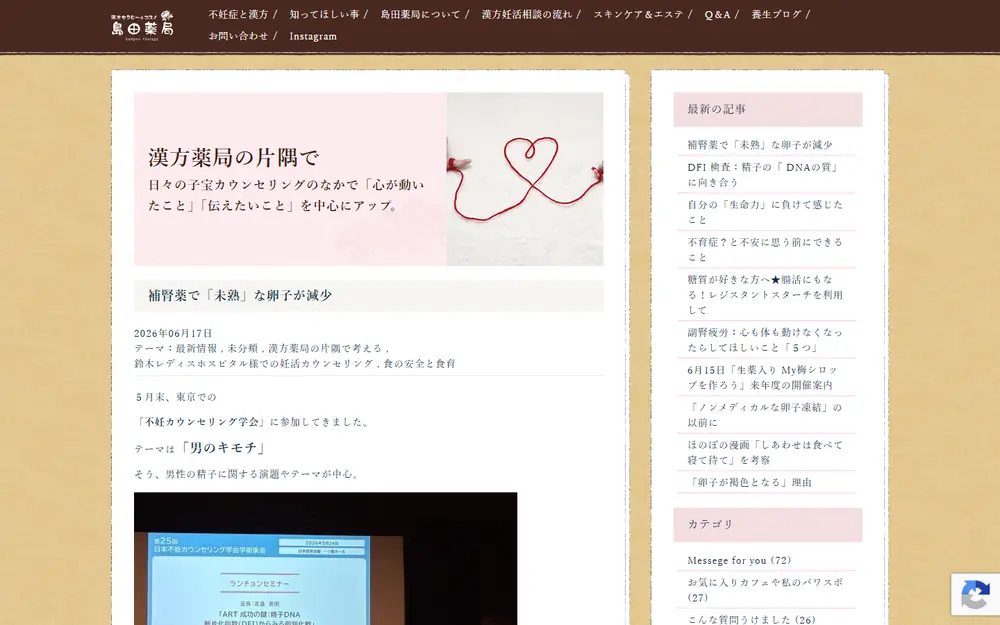Image resolution: width=1000 pixels, height=625 pixels.
Task: Select the 漢方薬局の片隅で考える theme link
Action: pos(325,348)
